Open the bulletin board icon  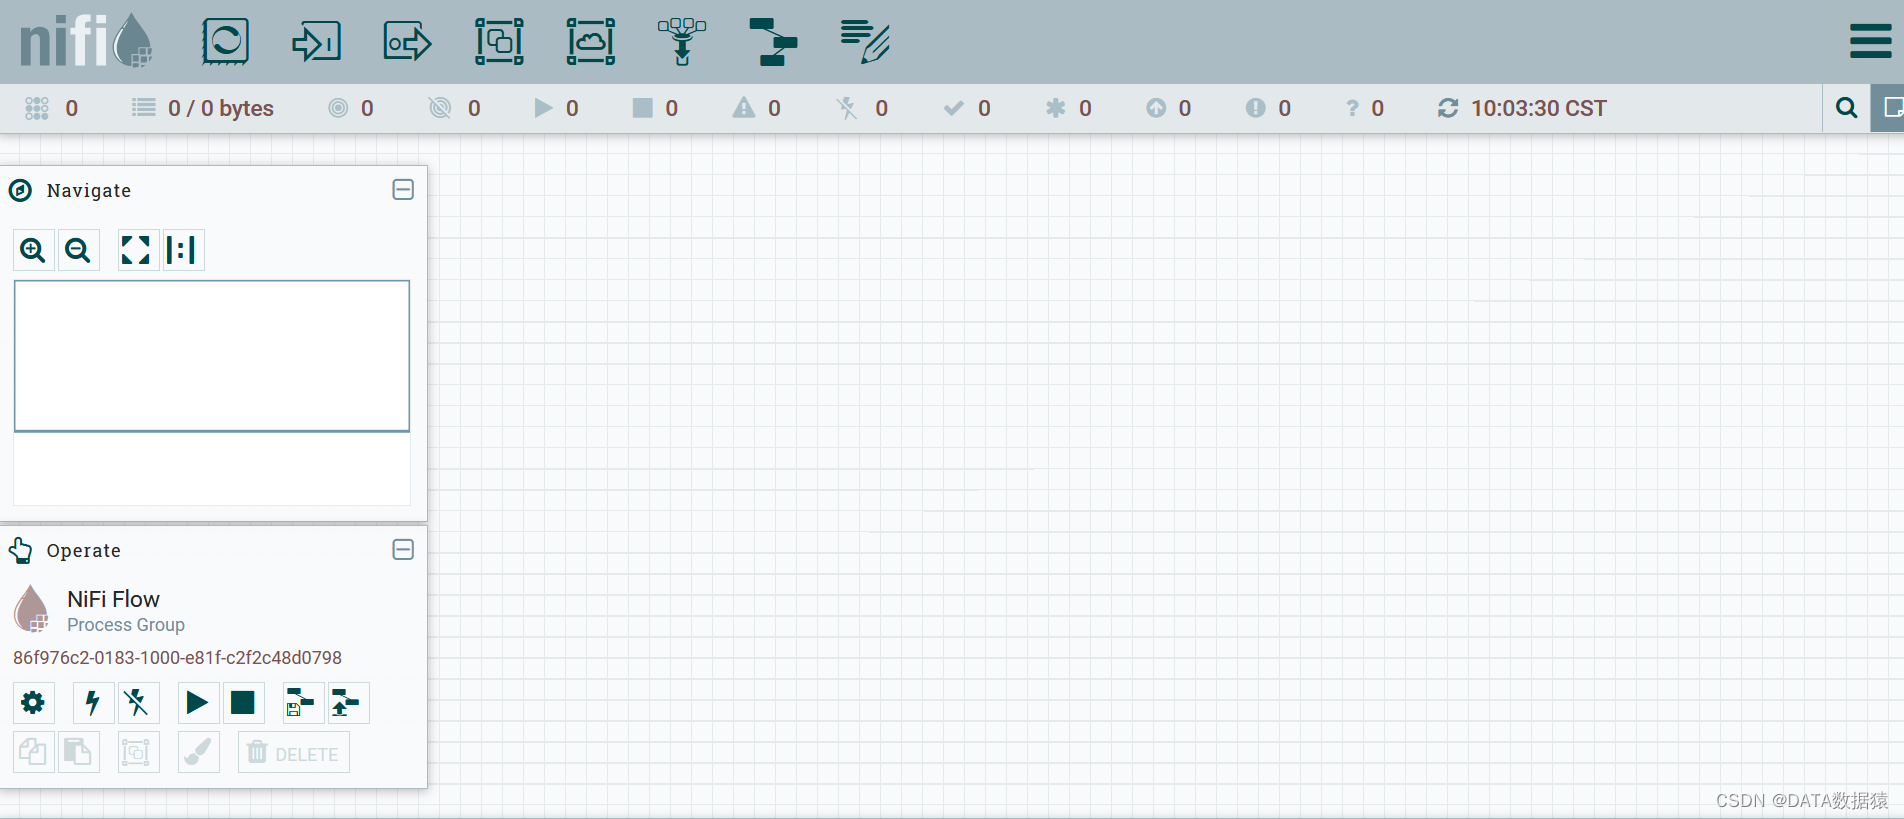(1888, 108)
